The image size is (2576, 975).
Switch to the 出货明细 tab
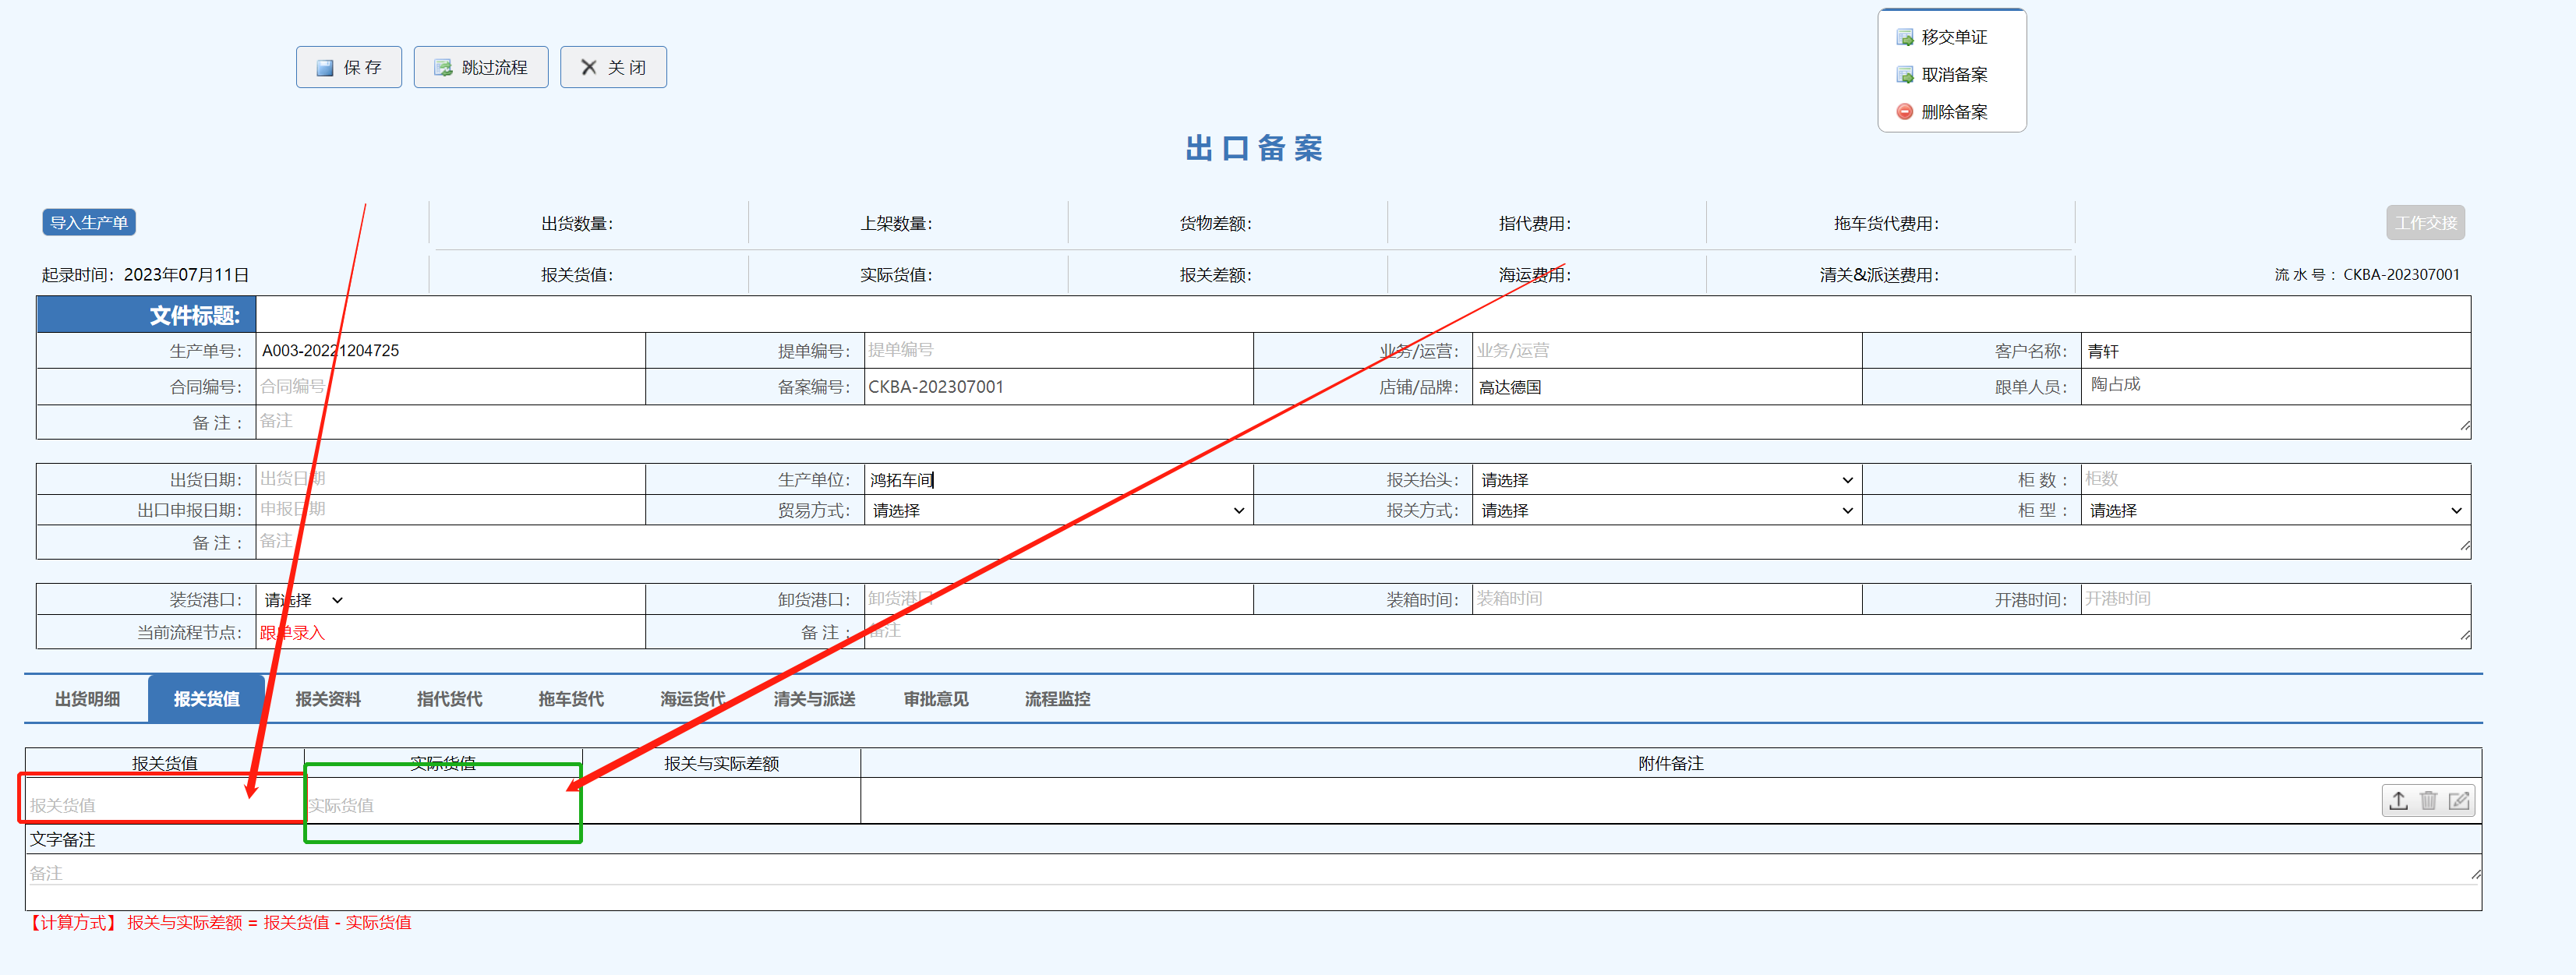tap(87, 699)
